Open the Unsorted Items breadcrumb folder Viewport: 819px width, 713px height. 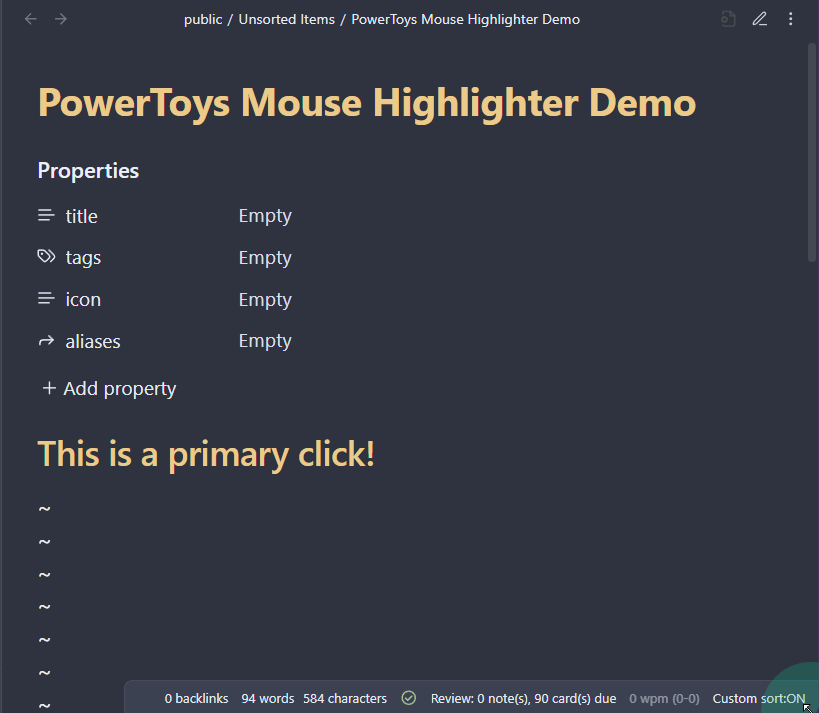286,19
